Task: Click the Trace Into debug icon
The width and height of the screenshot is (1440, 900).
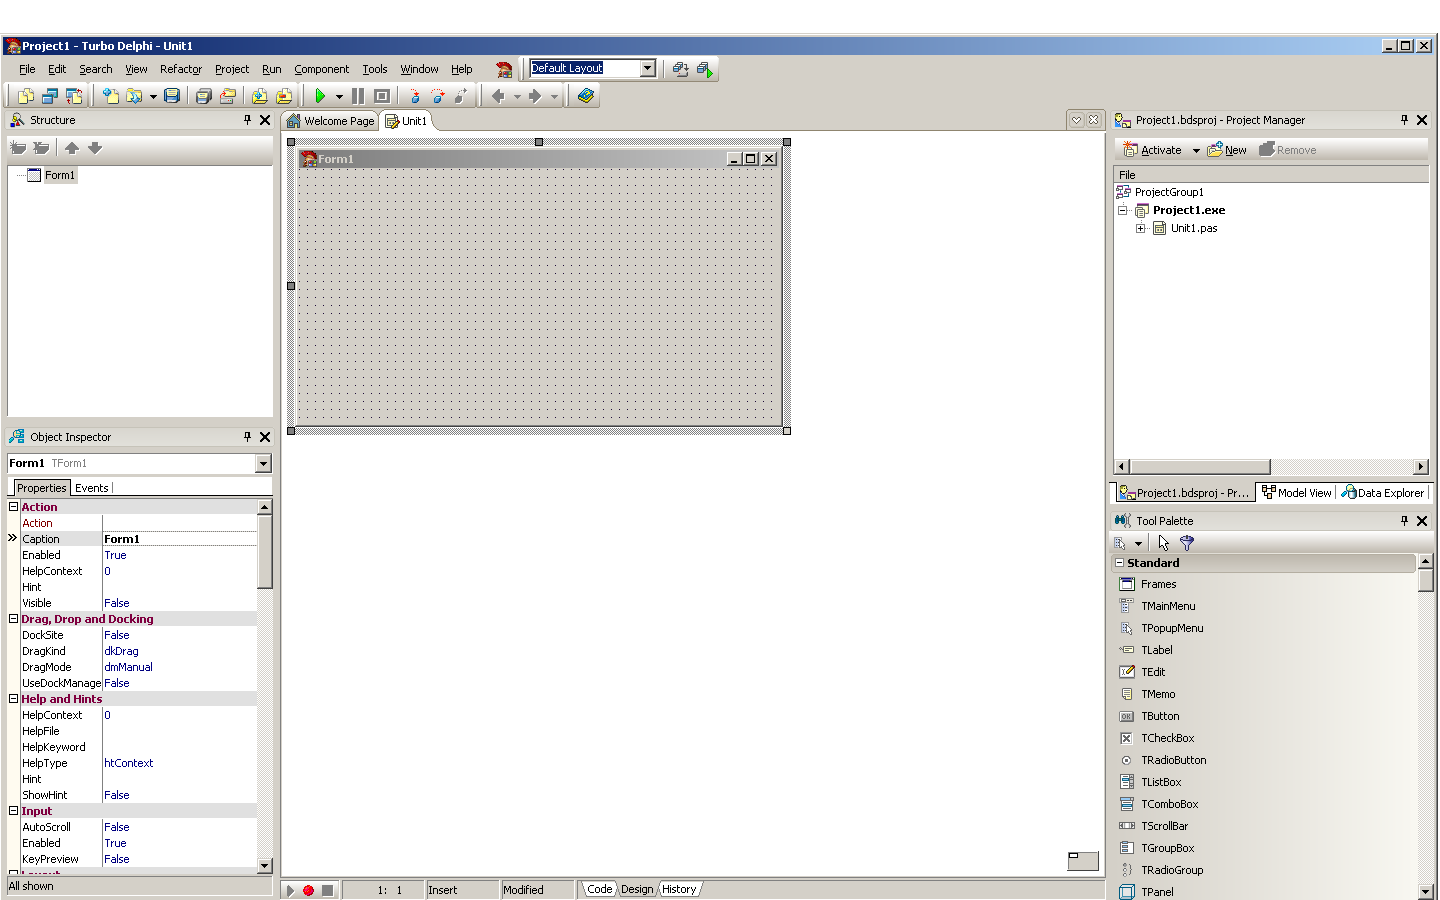Action: [414, 96]
